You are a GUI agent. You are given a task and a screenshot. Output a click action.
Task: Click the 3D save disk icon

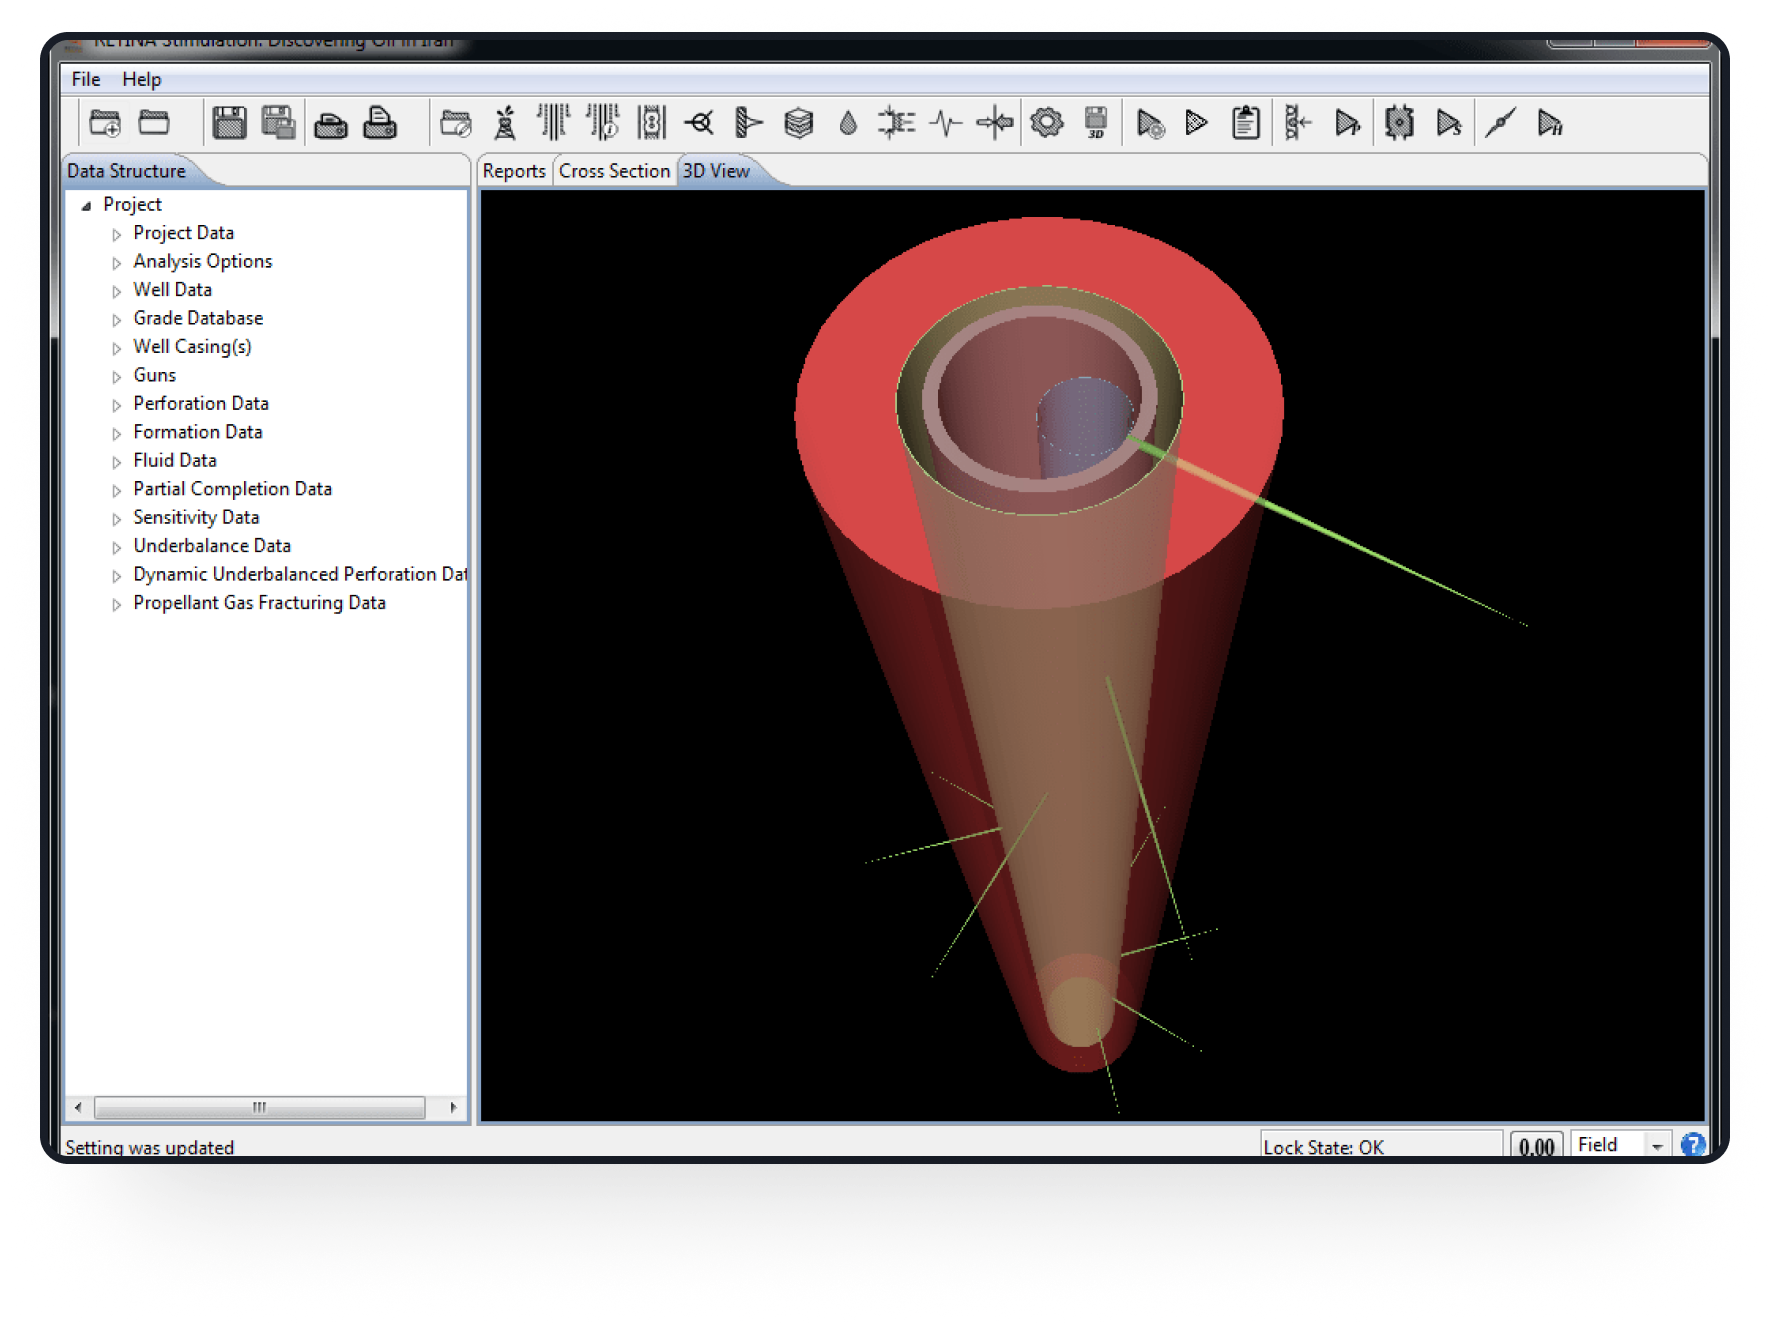[x=1096, y=123]
